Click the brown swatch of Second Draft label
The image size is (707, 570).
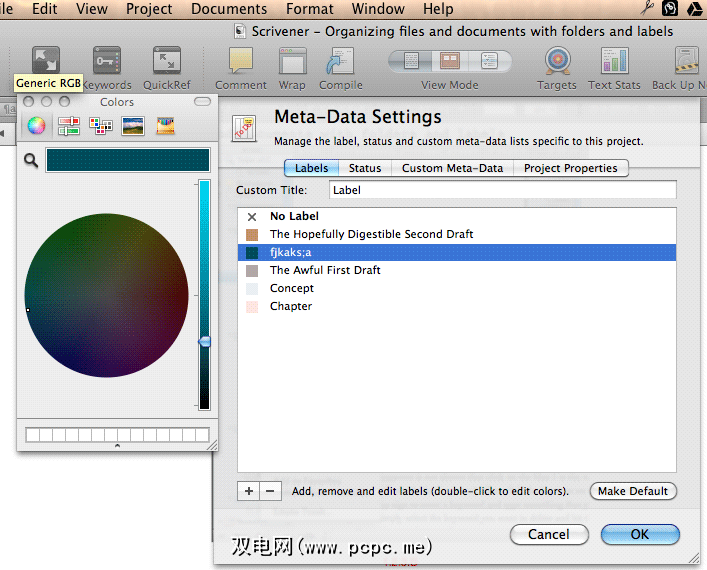[252, 234]
